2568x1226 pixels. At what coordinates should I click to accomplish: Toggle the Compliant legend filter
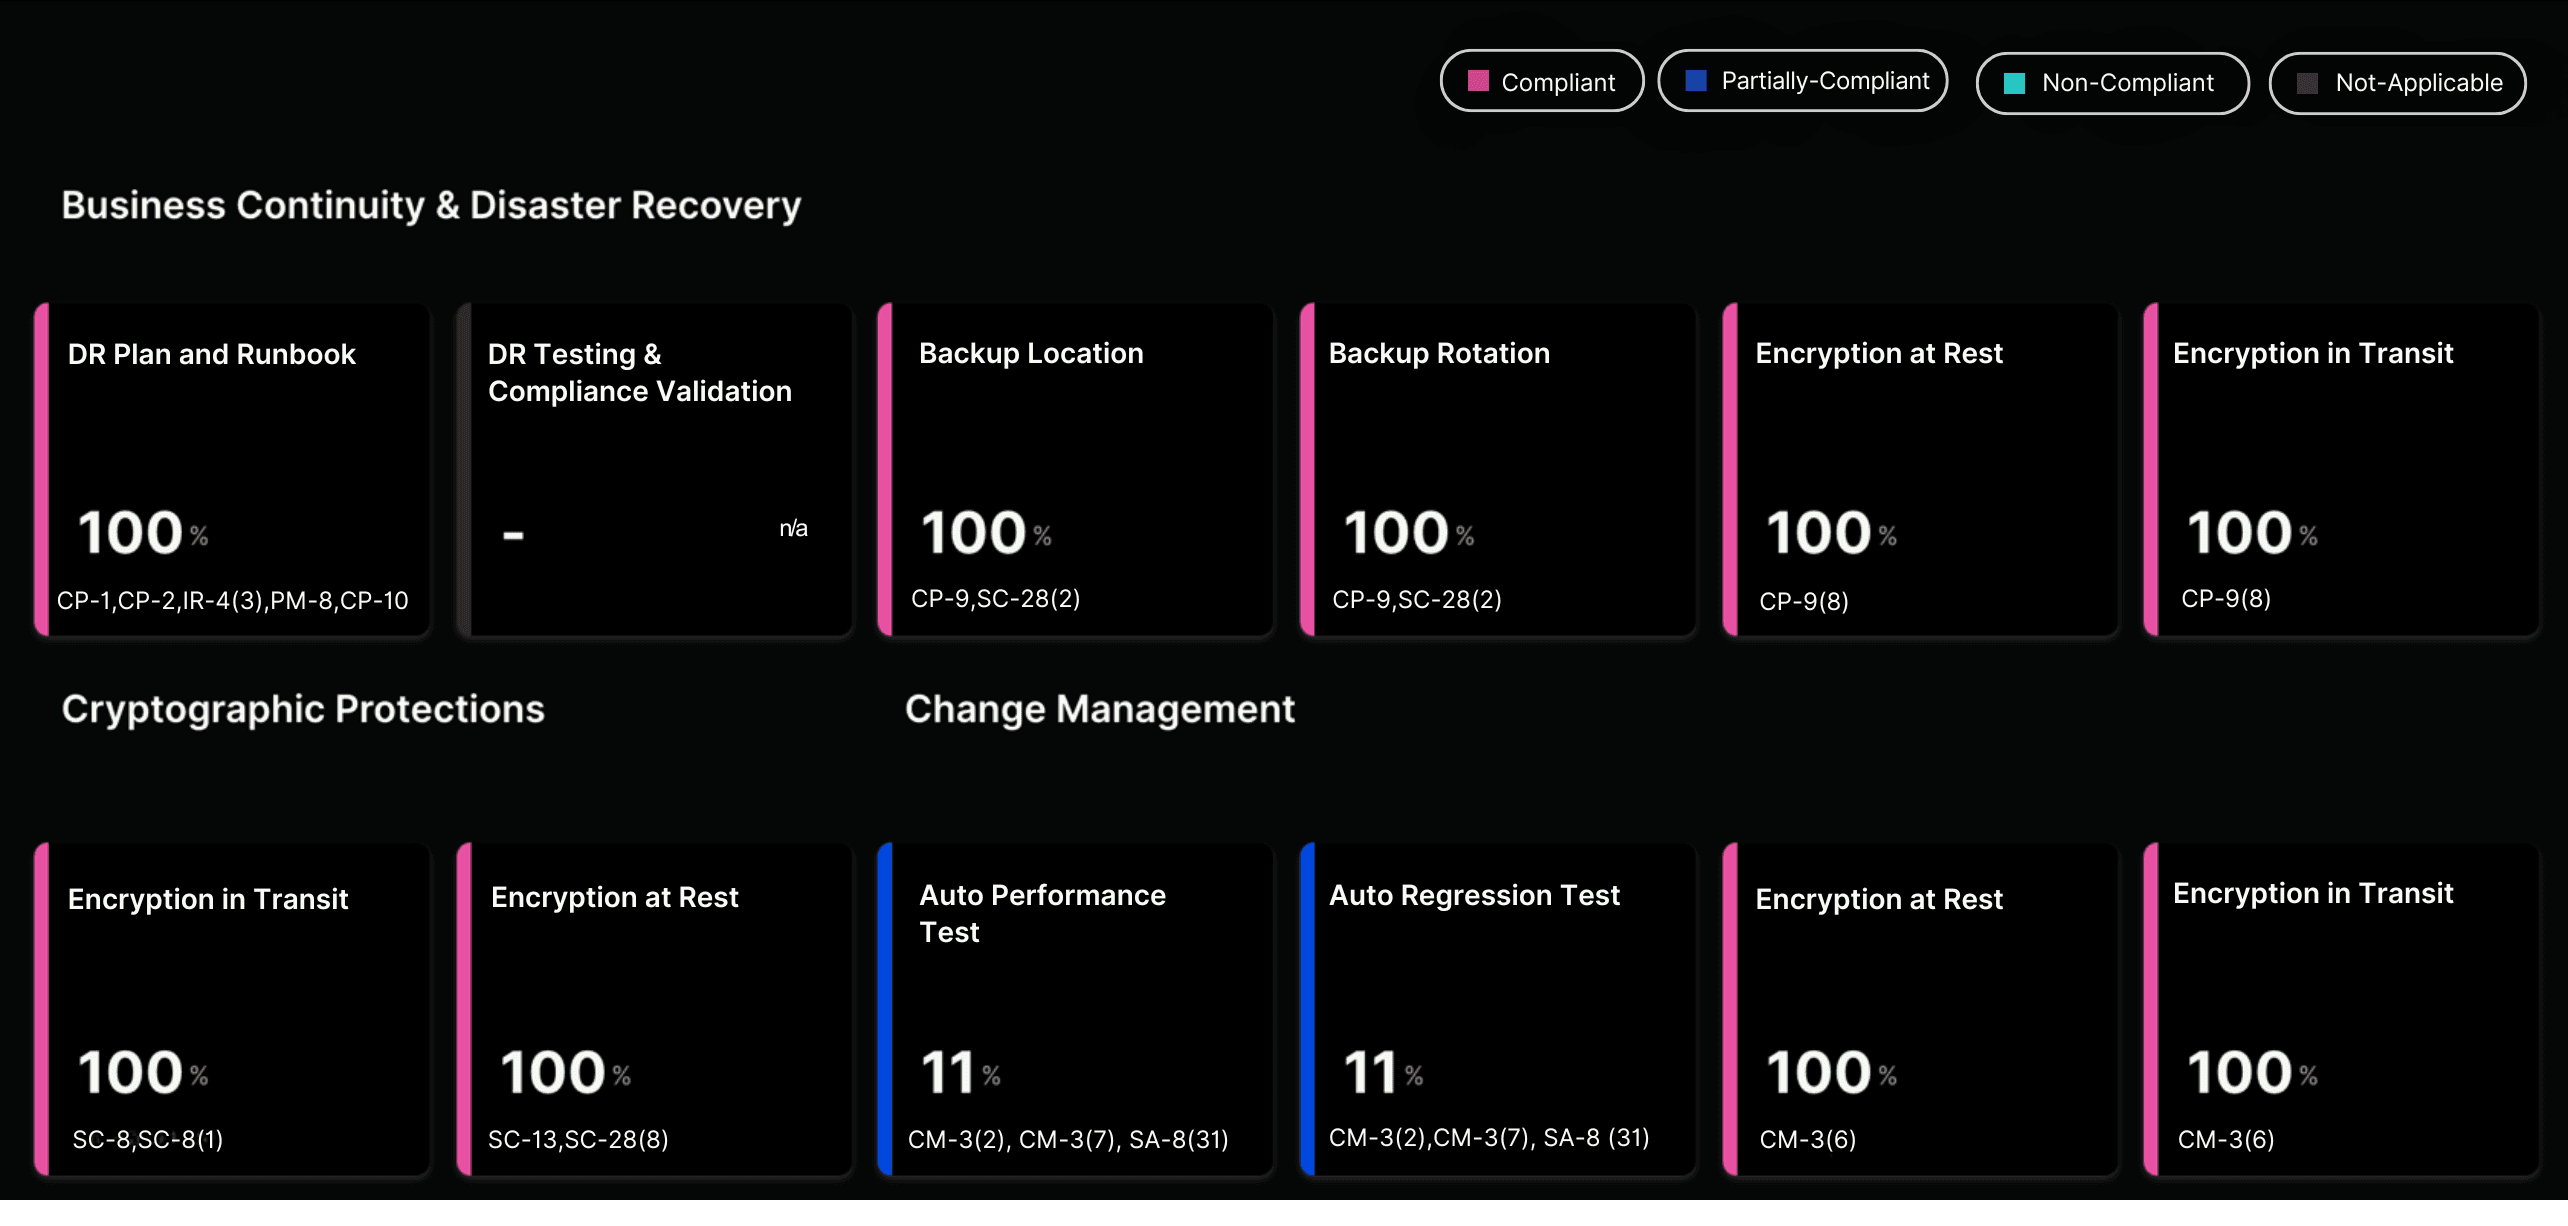click(x=1541, y=81)
